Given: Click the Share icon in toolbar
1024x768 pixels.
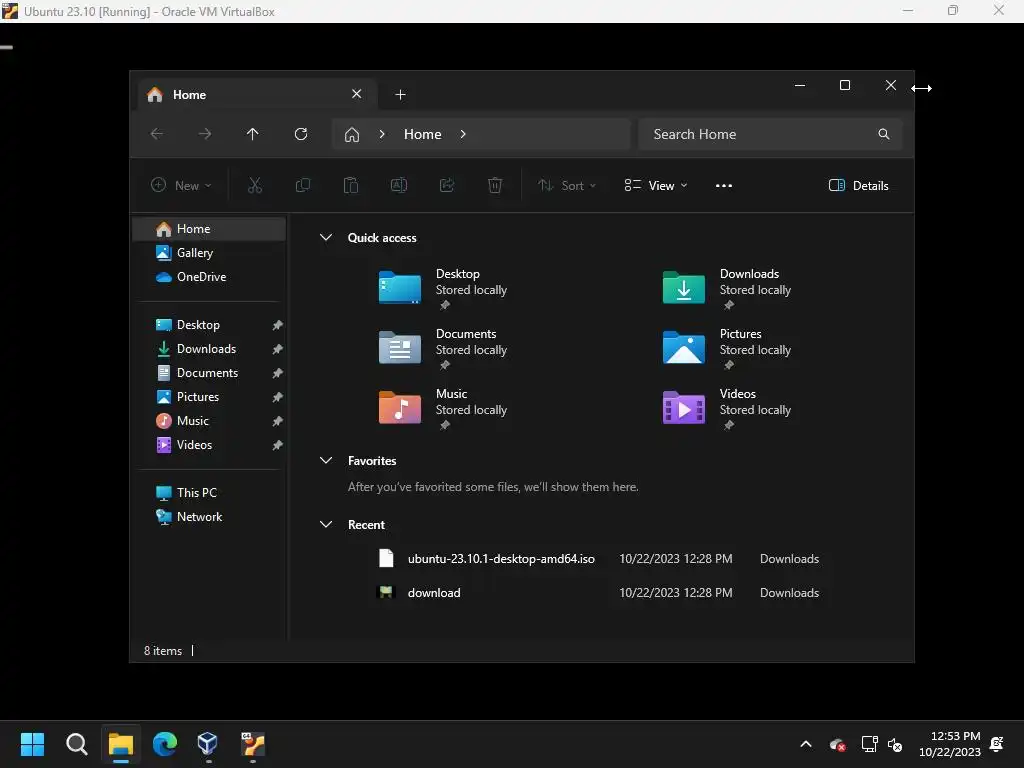Looking at the screenshot, I should click(x=447, y=185).
